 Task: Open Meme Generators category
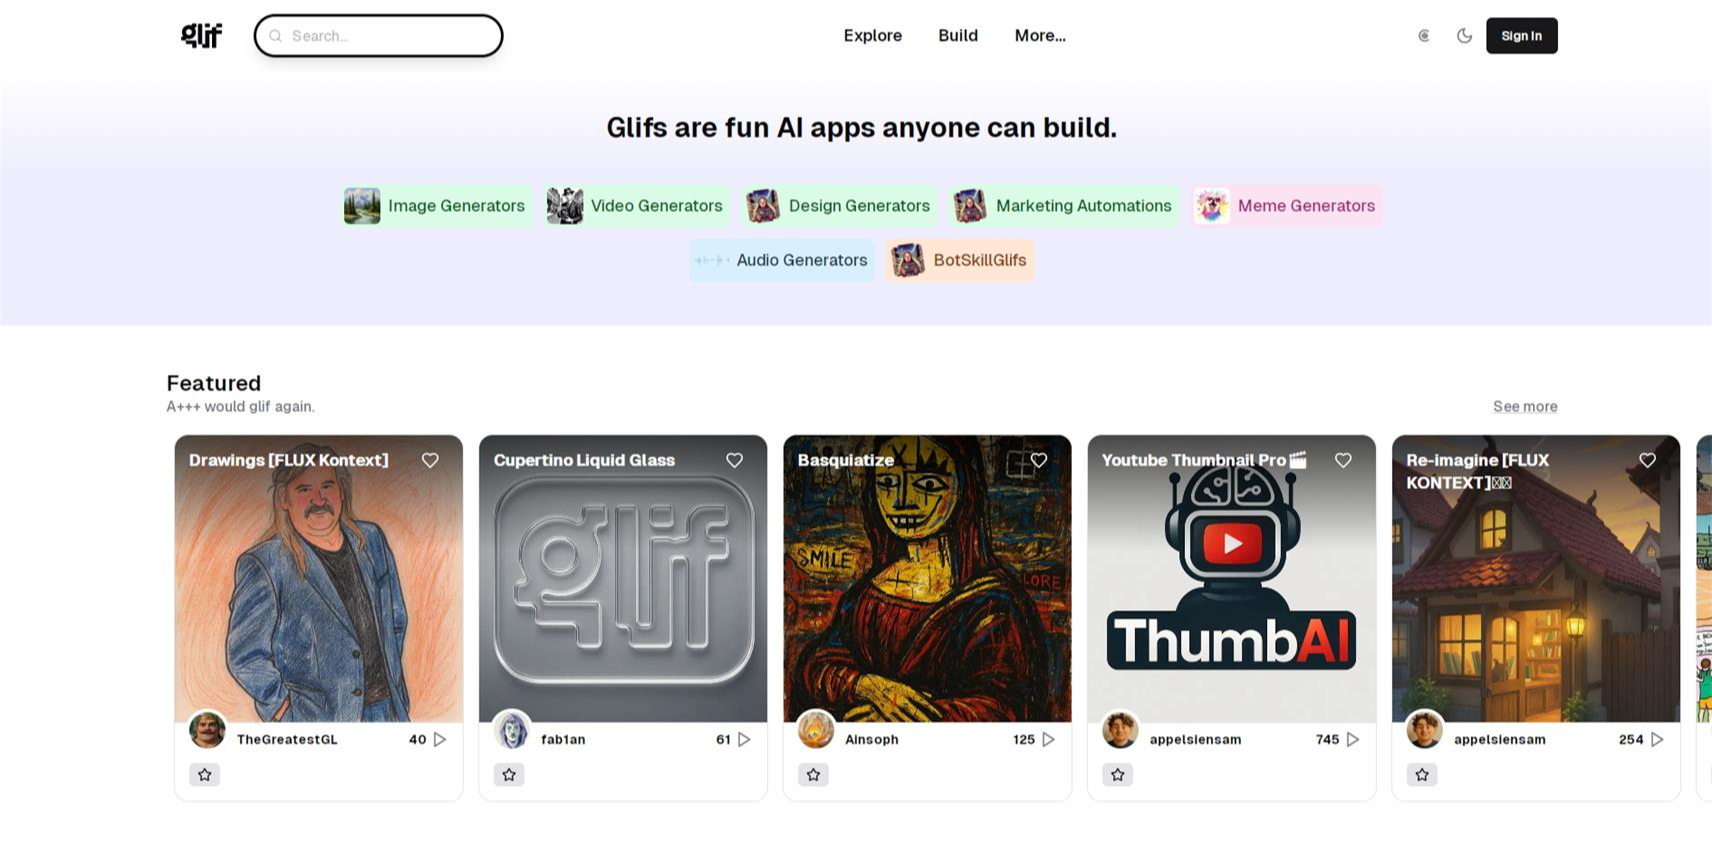(1286, 206)
